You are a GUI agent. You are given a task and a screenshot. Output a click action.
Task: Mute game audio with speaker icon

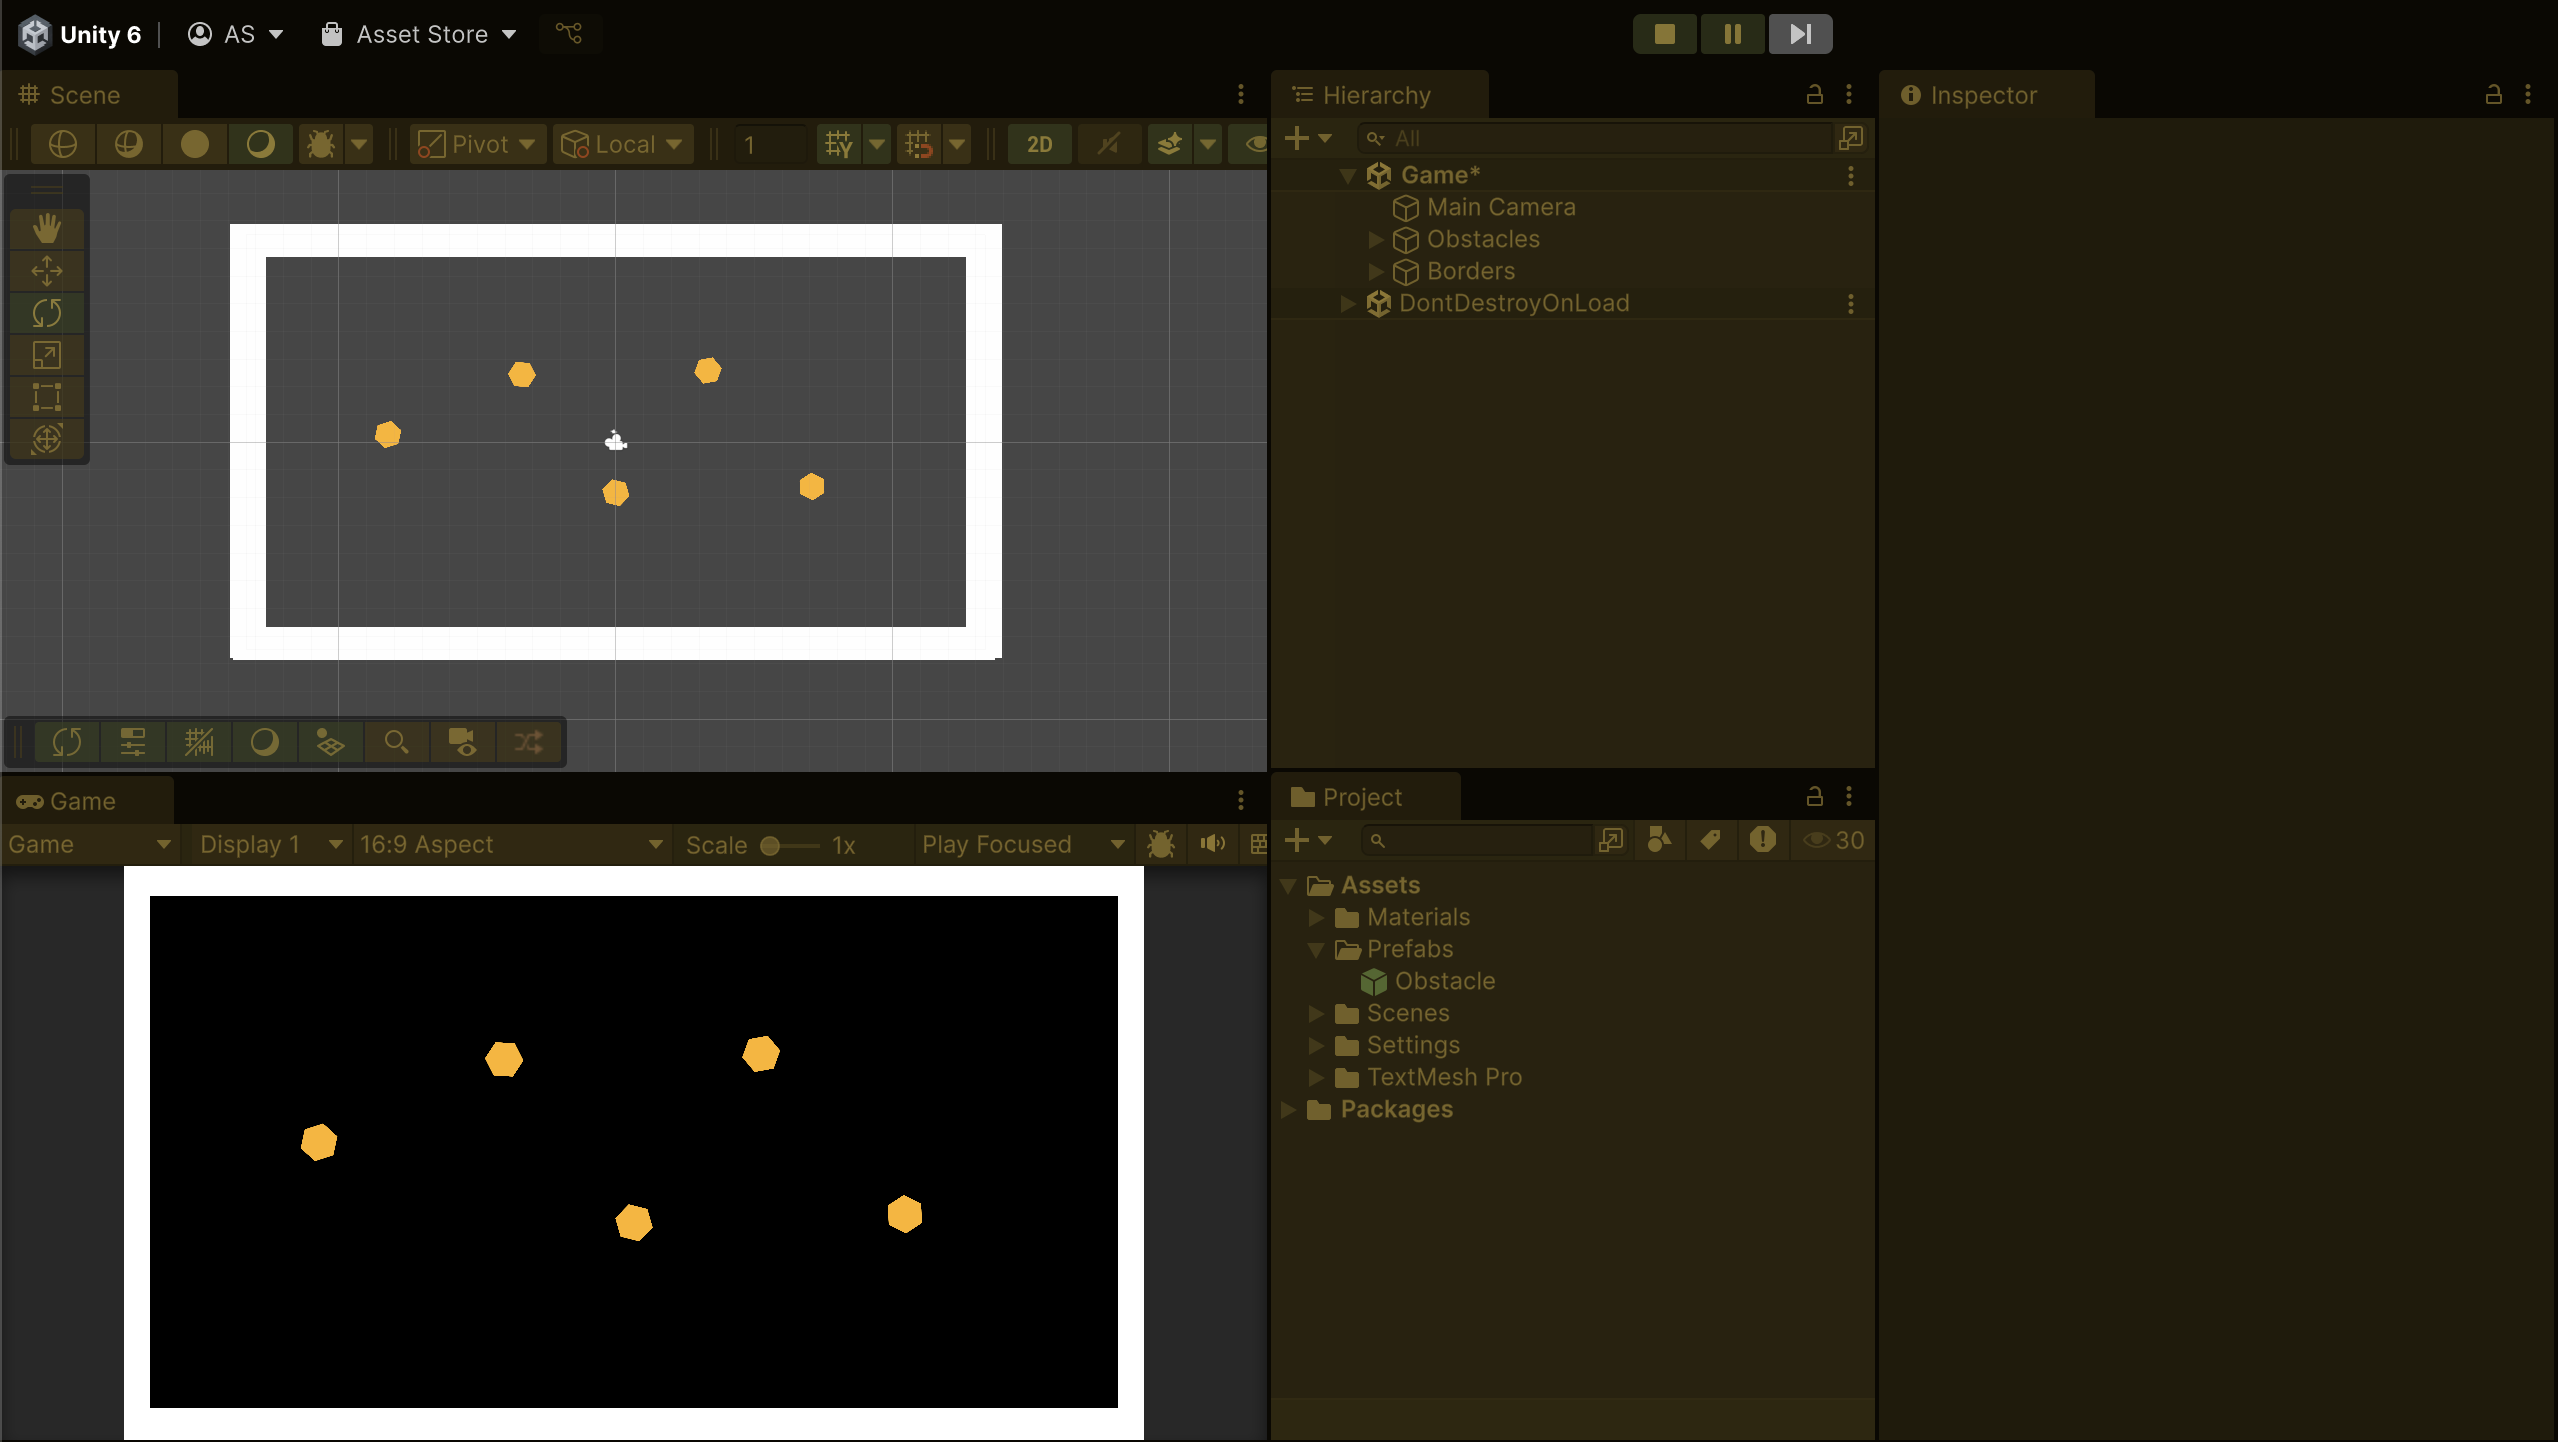tap(1212, 844)
